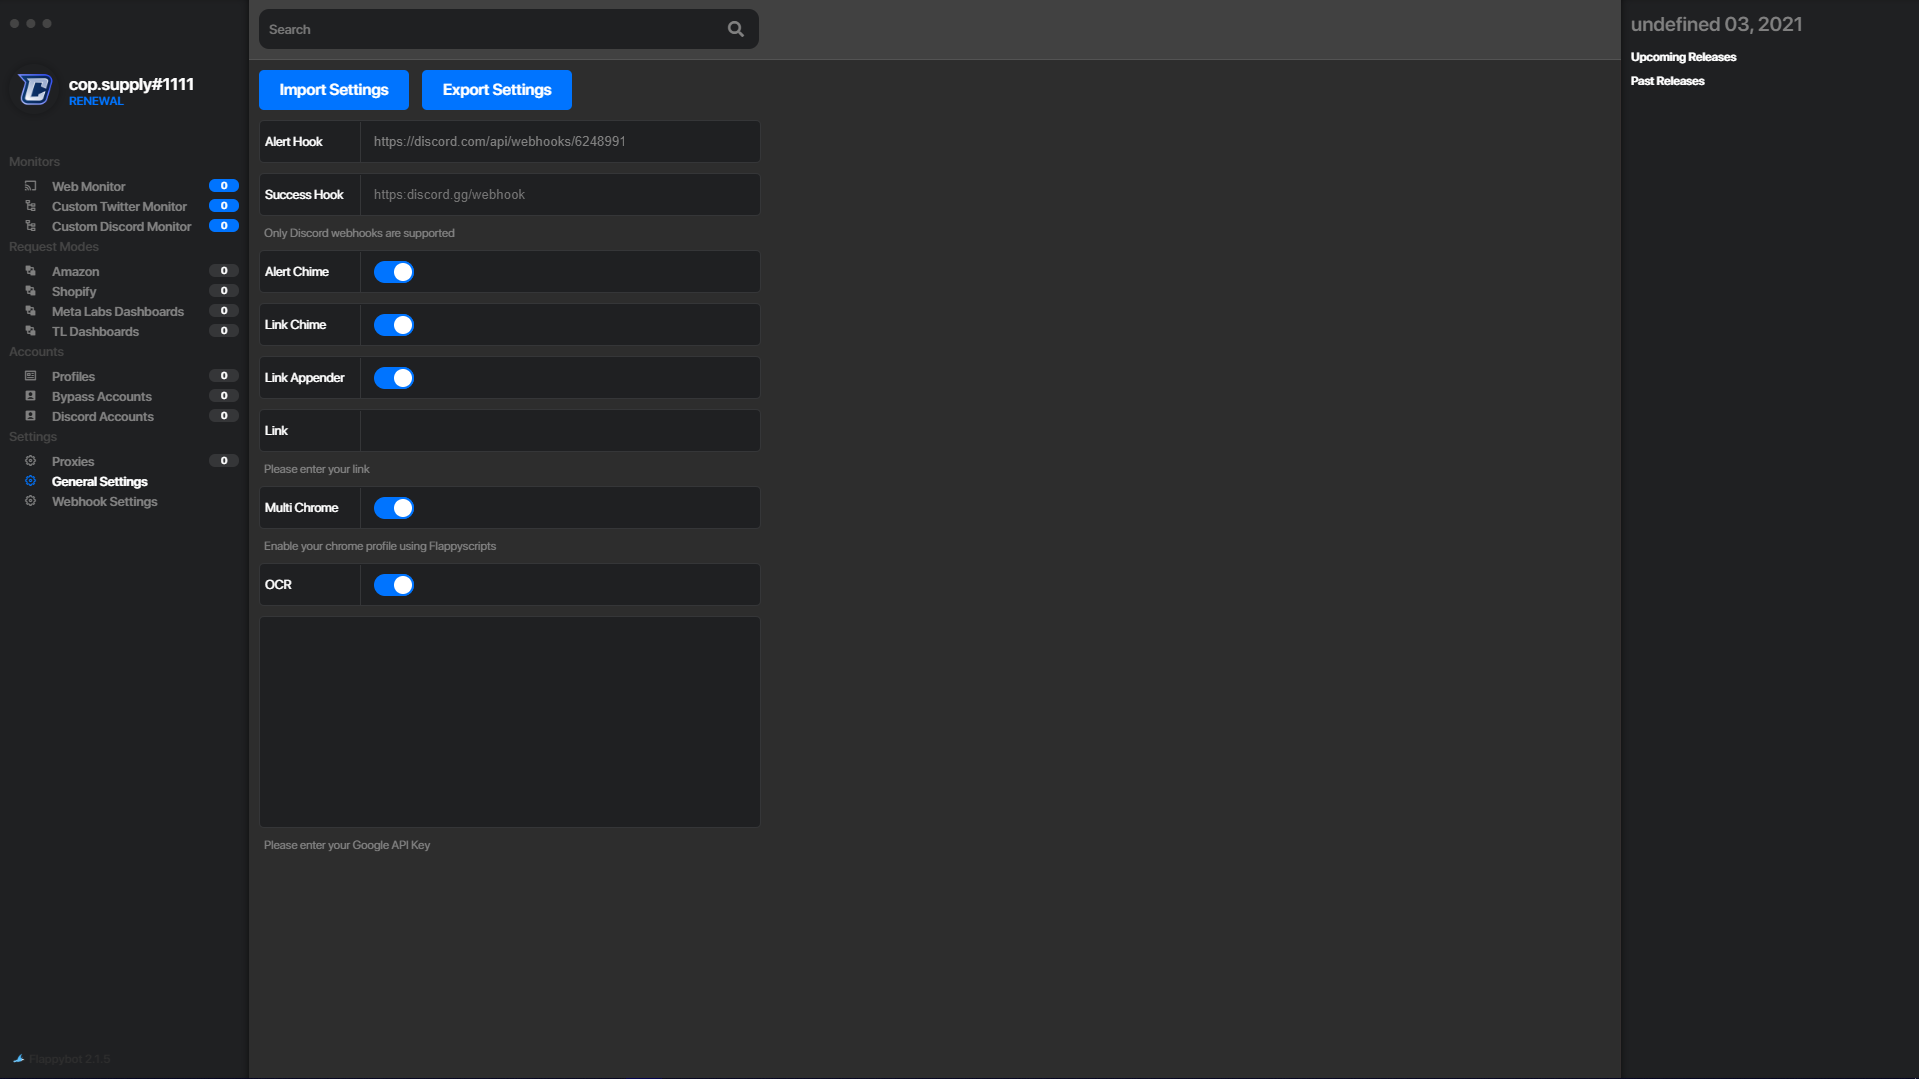Open Shopify in the sidebar
The height and width of the screenshot is (1079, 1919).
pyautogui.click(x=74, y=292)
